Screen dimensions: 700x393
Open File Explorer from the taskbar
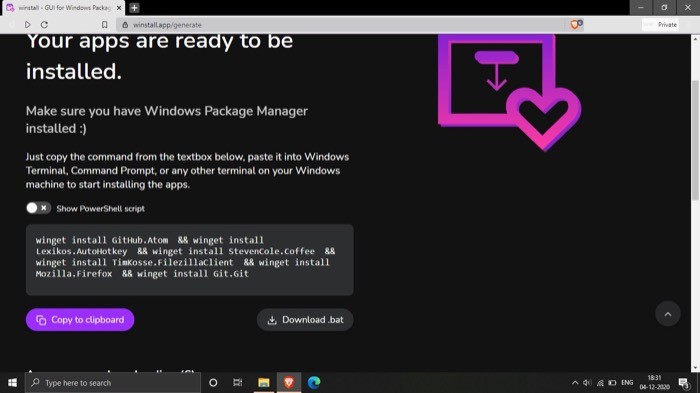(x=263, y=383)
